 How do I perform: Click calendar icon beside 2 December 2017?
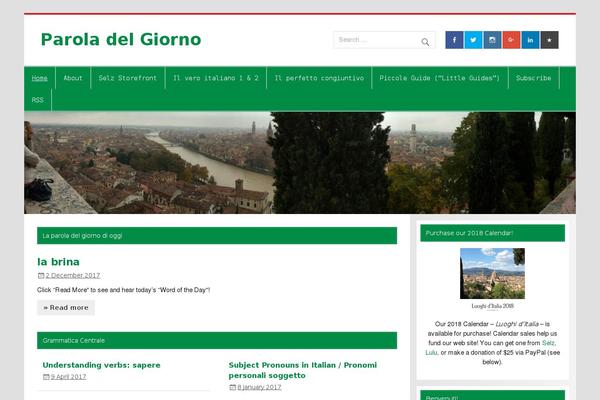click(x=41, y=275)
